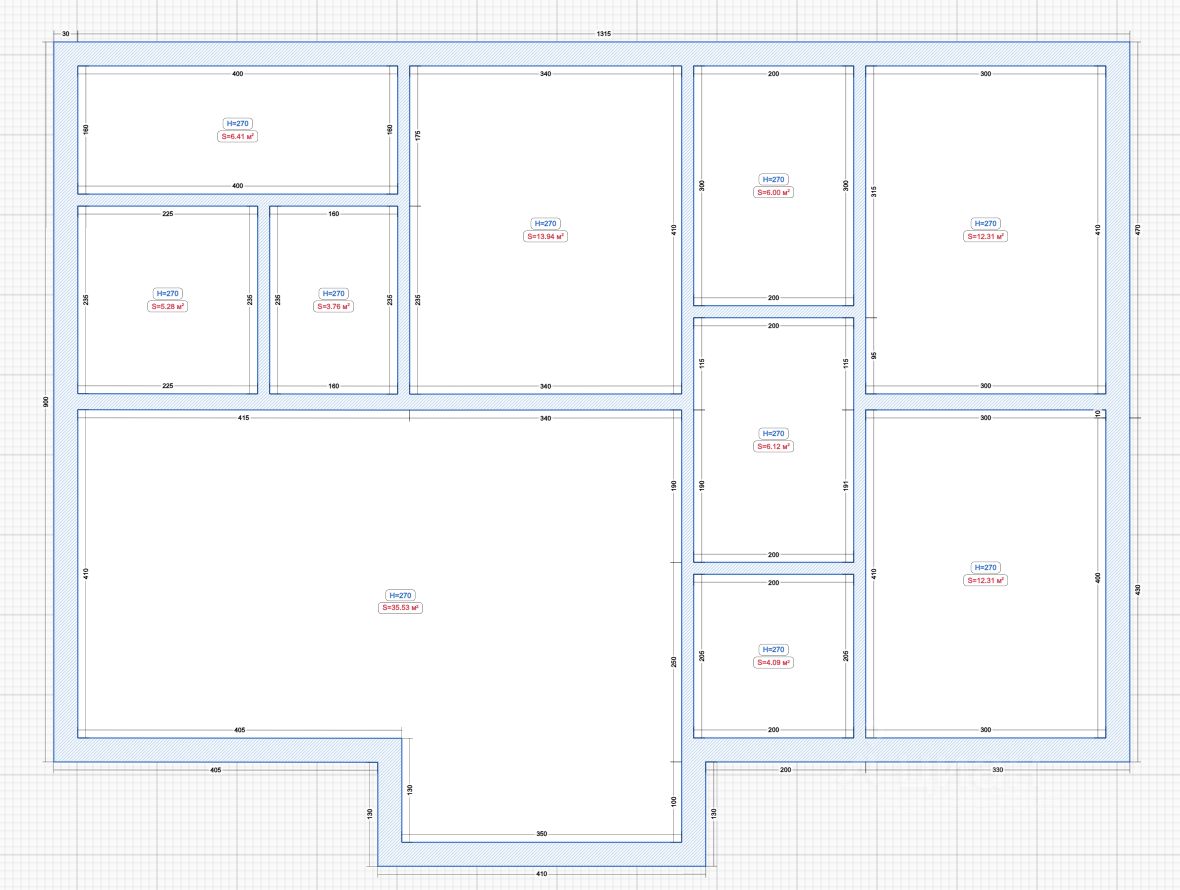The width and height of the screenshot is (1180, 890).
Task: Click the S=6.00 м² area label
Action: [x=774, y=193]
